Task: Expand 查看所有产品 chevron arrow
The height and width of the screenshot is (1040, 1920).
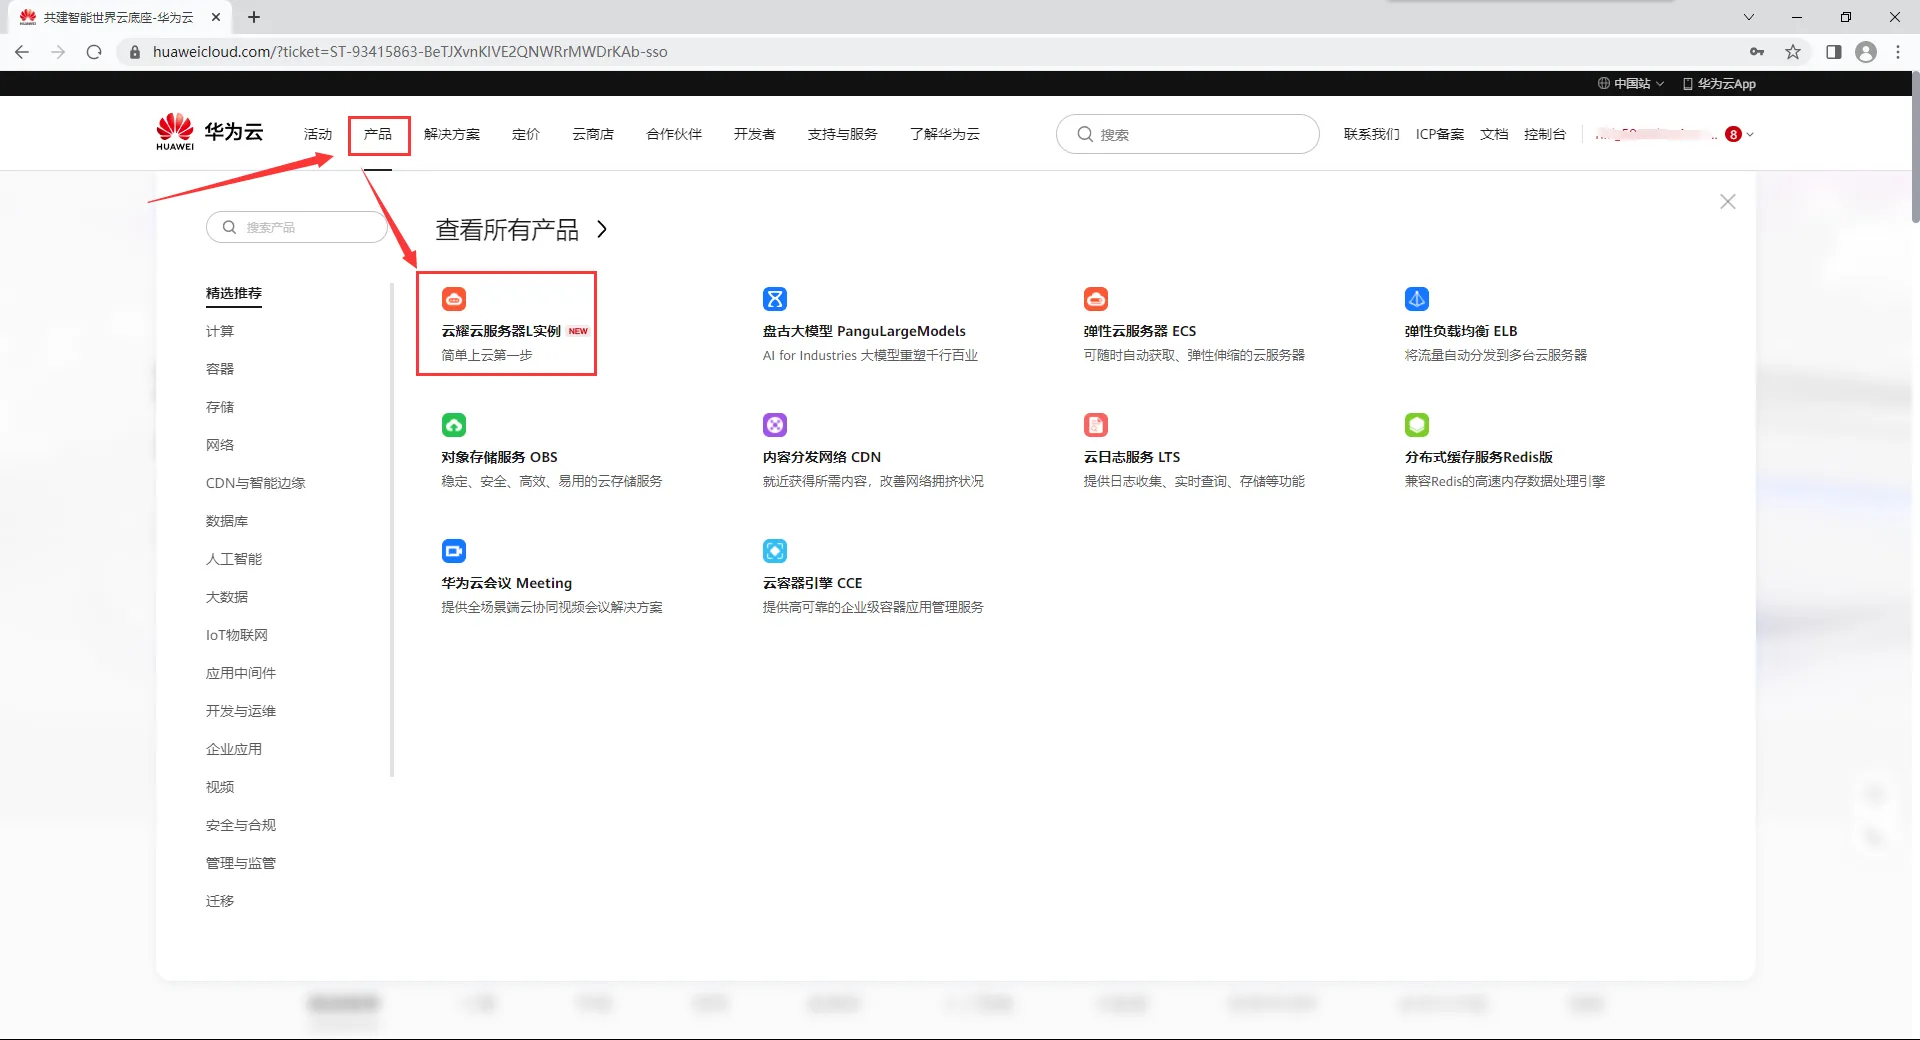Action: point(602,229)
